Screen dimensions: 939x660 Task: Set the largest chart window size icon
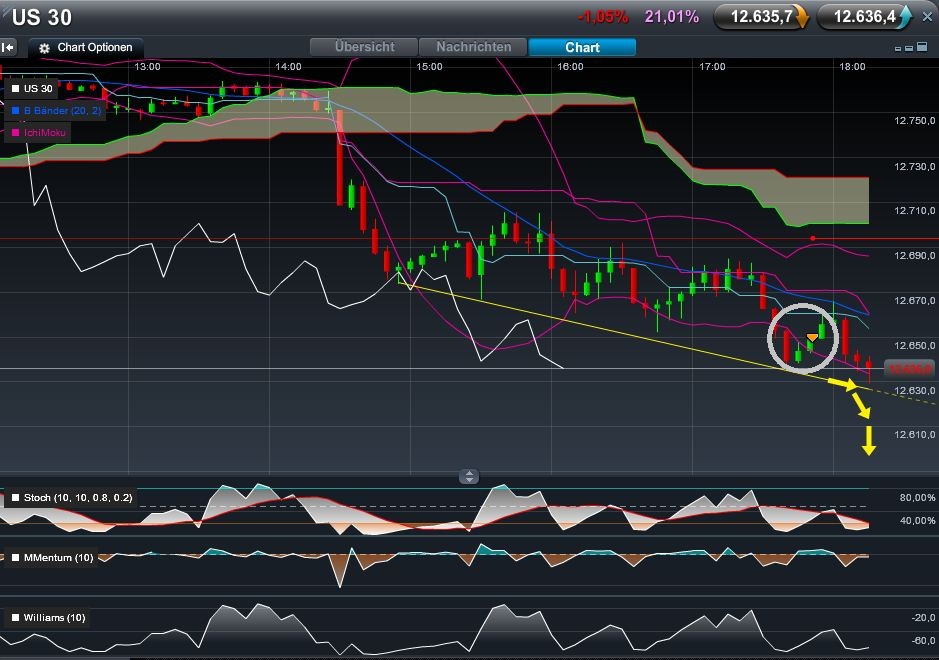click(x=923, y=47)
